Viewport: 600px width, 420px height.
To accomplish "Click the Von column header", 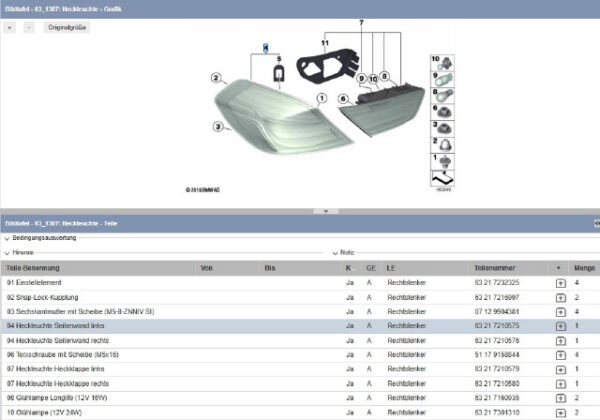I will [206, 268].
